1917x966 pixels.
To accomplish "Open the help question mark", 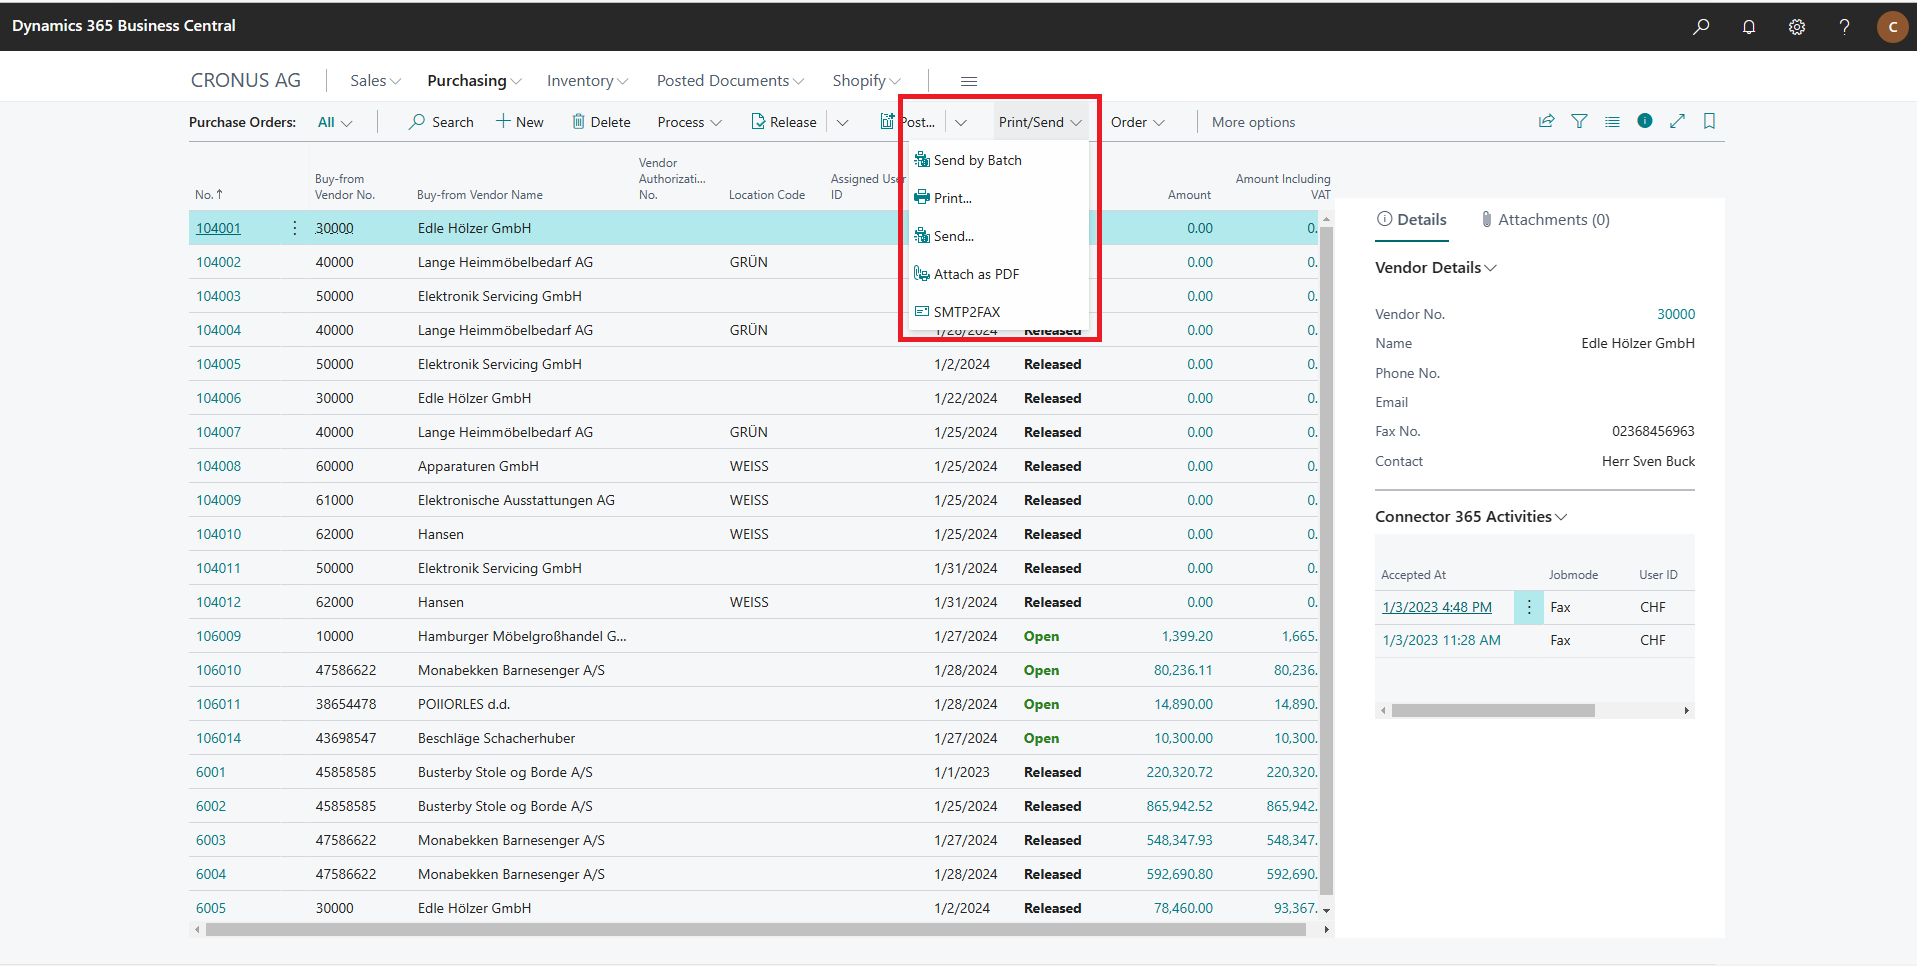I will [x=1844, y=27].
